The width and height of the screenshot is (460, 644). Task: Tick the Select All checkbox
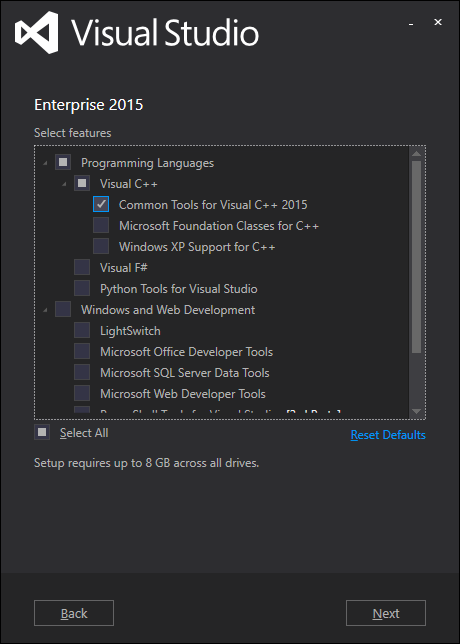coord(42,432)
